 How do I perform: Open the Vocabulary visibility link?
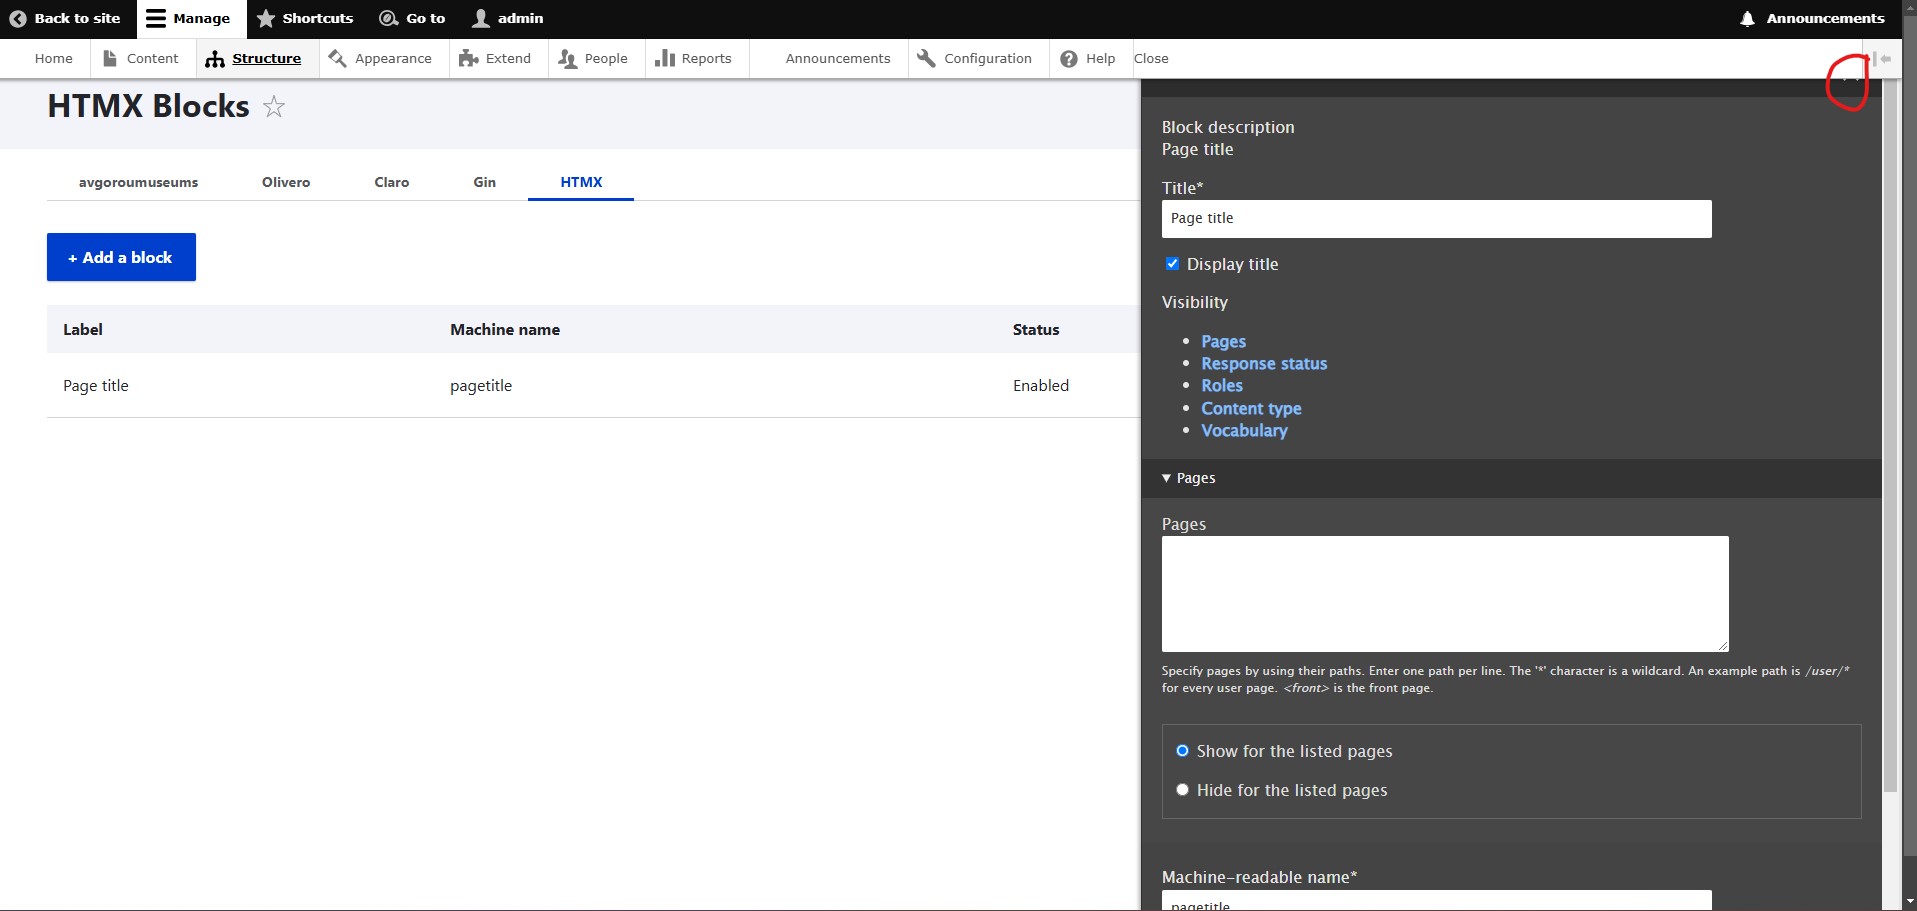click(x=1244, y=430)
